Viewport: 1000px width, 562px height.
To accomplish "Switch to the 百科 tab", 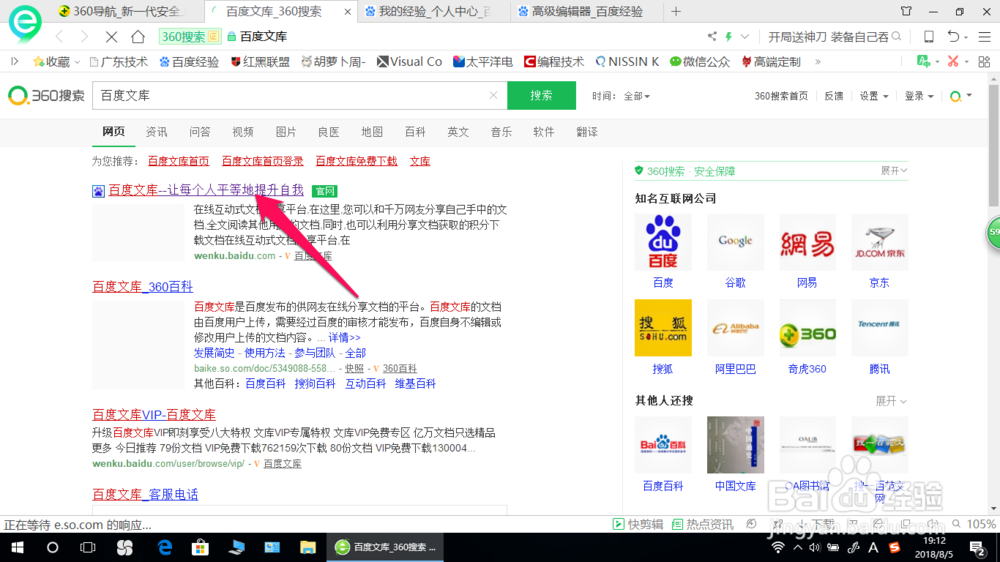I will (415, 132).
